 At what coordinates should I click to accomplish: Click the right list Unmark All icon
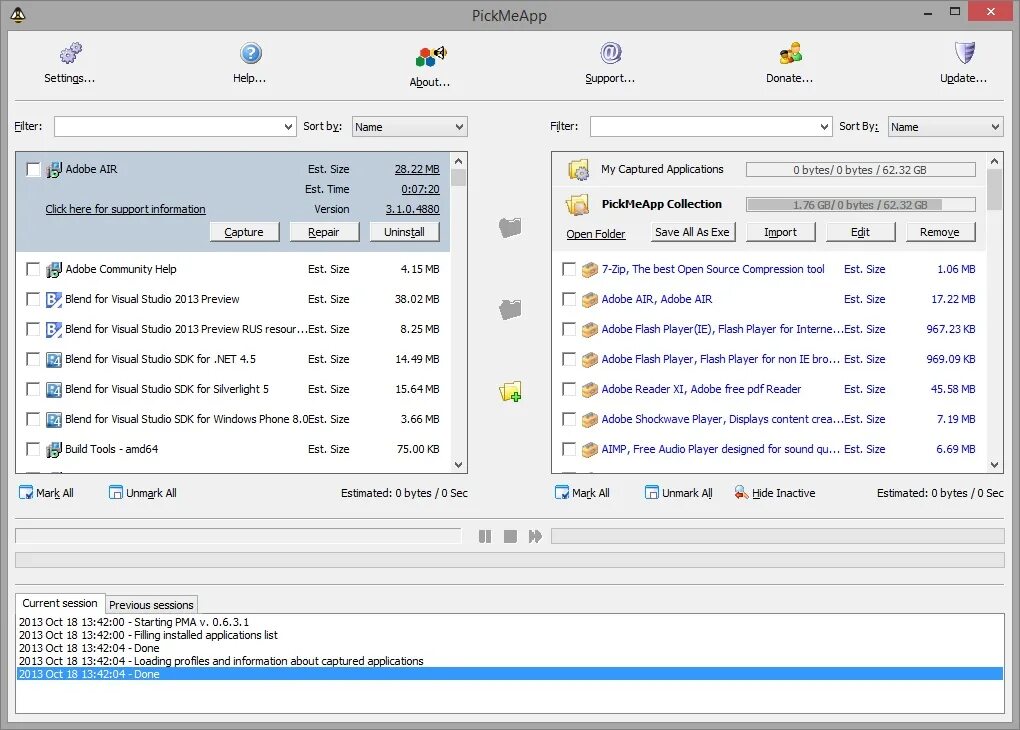(652, 493)
